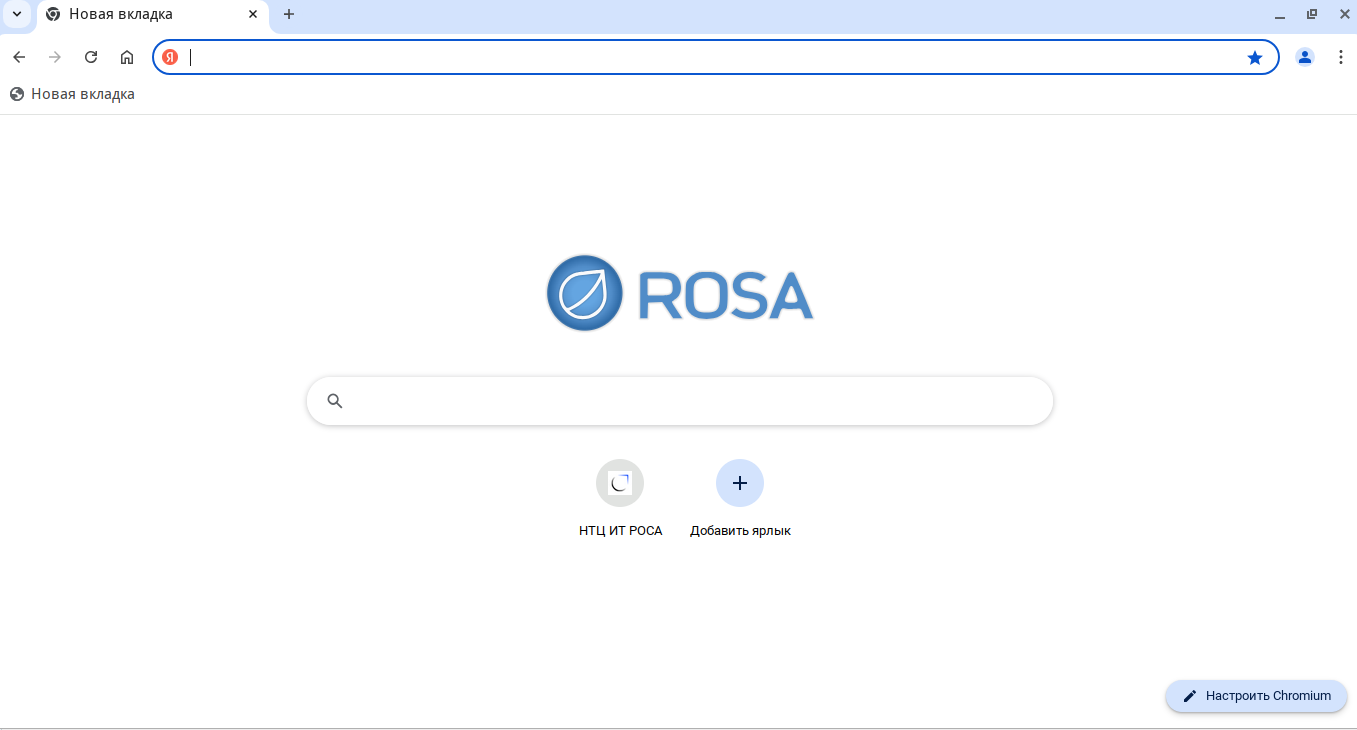Go forward to next page
The height and width of the screenshot is (730, 1357).
tap(55, 57)
